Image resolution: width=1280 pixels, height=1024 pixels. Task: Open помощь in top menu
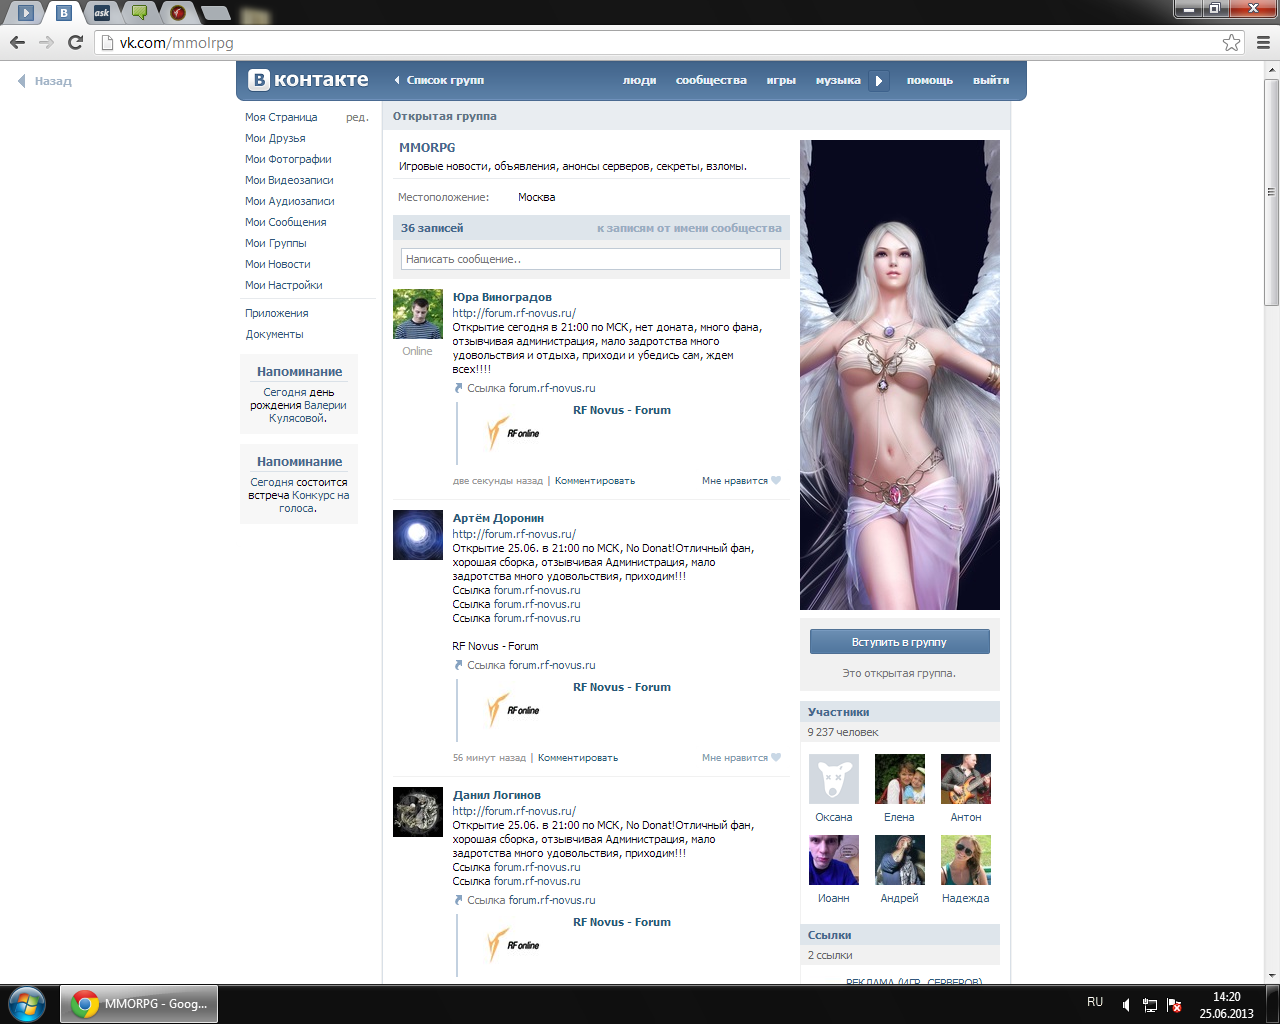pos(930,80)
